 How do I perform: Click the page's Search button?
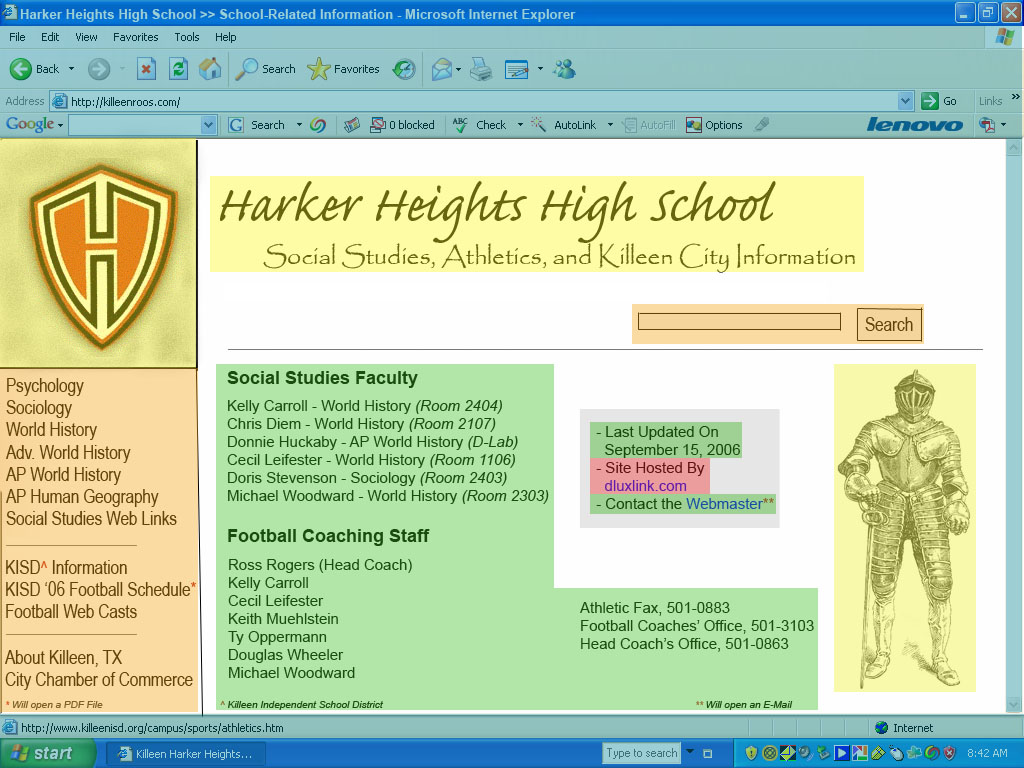[888, 324]
